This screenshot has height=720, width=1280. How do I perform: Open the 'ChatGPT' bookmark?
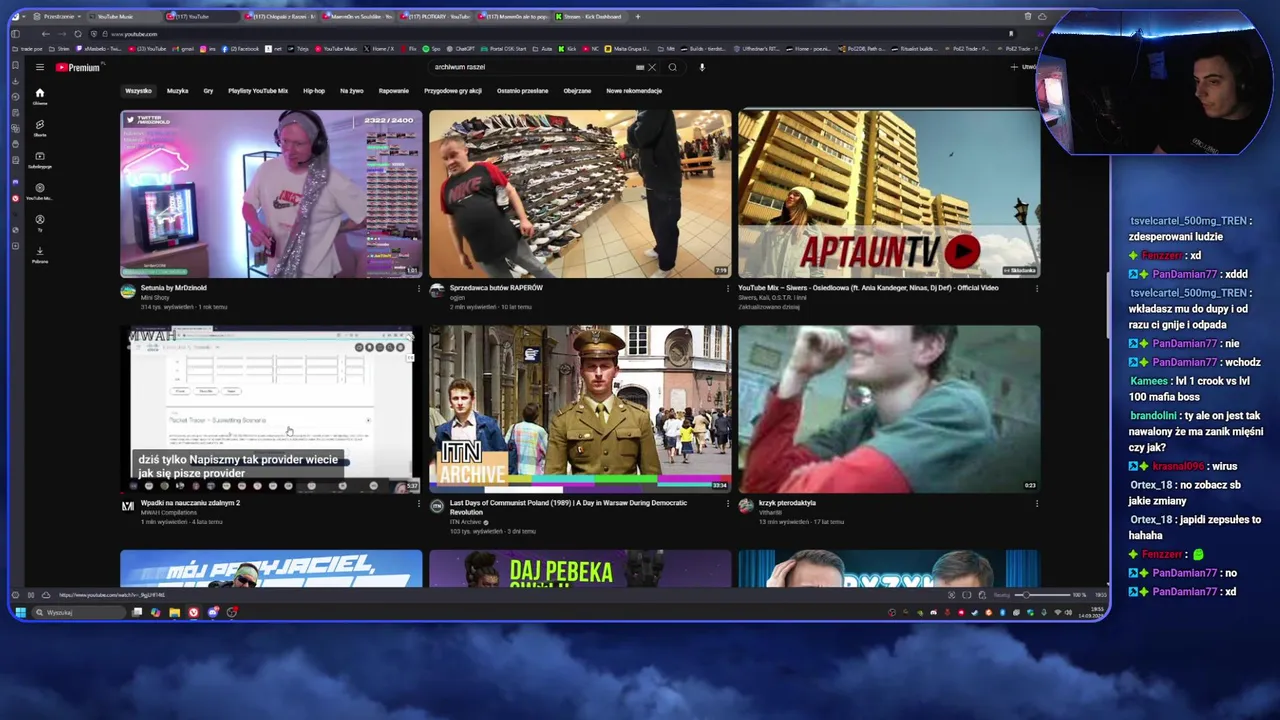461,48
